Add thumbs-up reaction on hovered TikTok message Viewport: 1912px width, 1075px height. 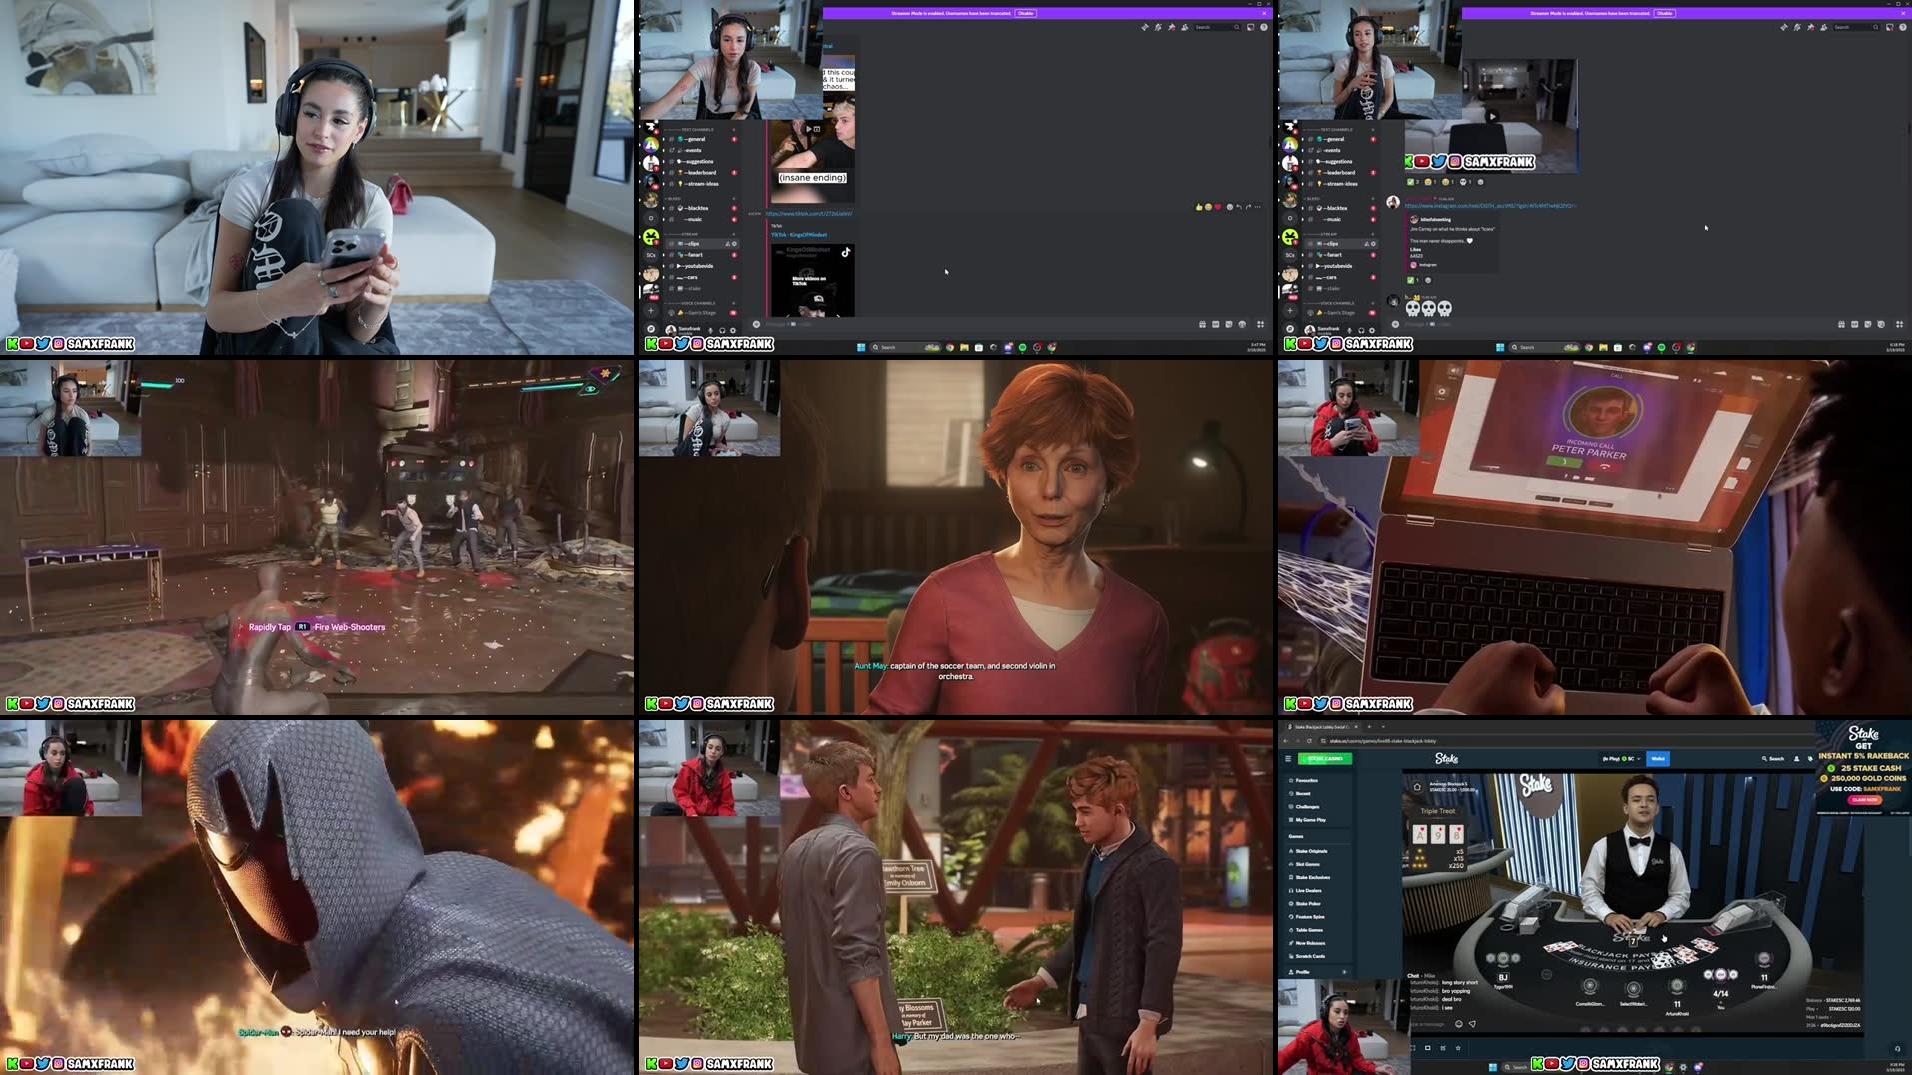[x=1199, y=207]
